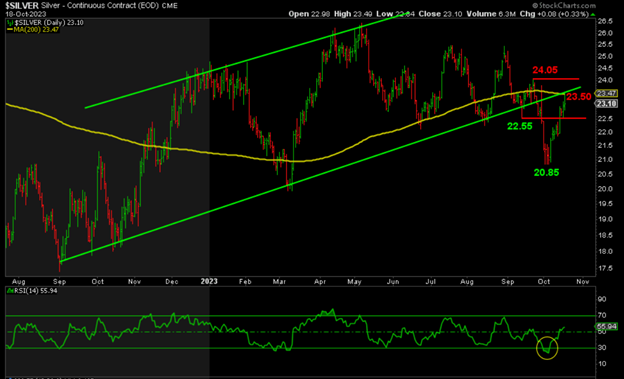Image resolution: width=624 pixels, height=379 pixels.
Task: Click the '$SILVER (Daily) 23.10' legend label
Action: coord(48,23)
